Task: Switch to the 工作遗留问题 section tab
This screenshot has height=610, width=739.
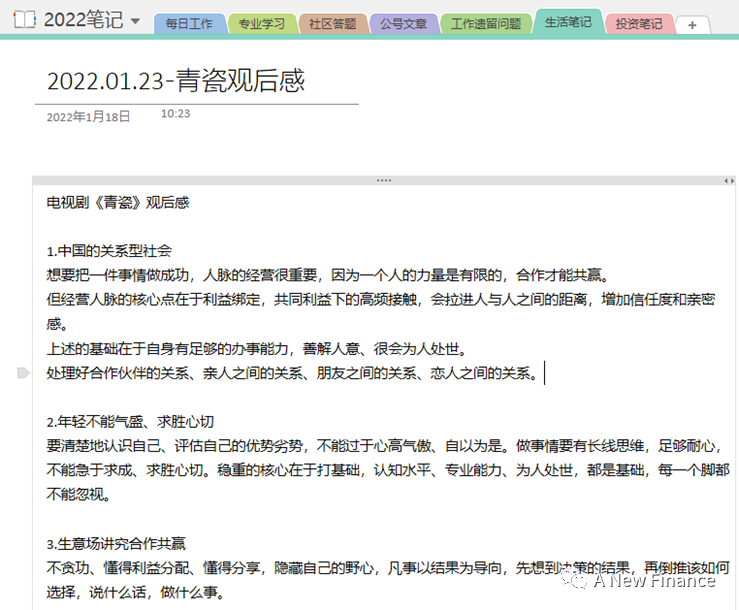Action: pyautogui.click(x=486, y=24)
